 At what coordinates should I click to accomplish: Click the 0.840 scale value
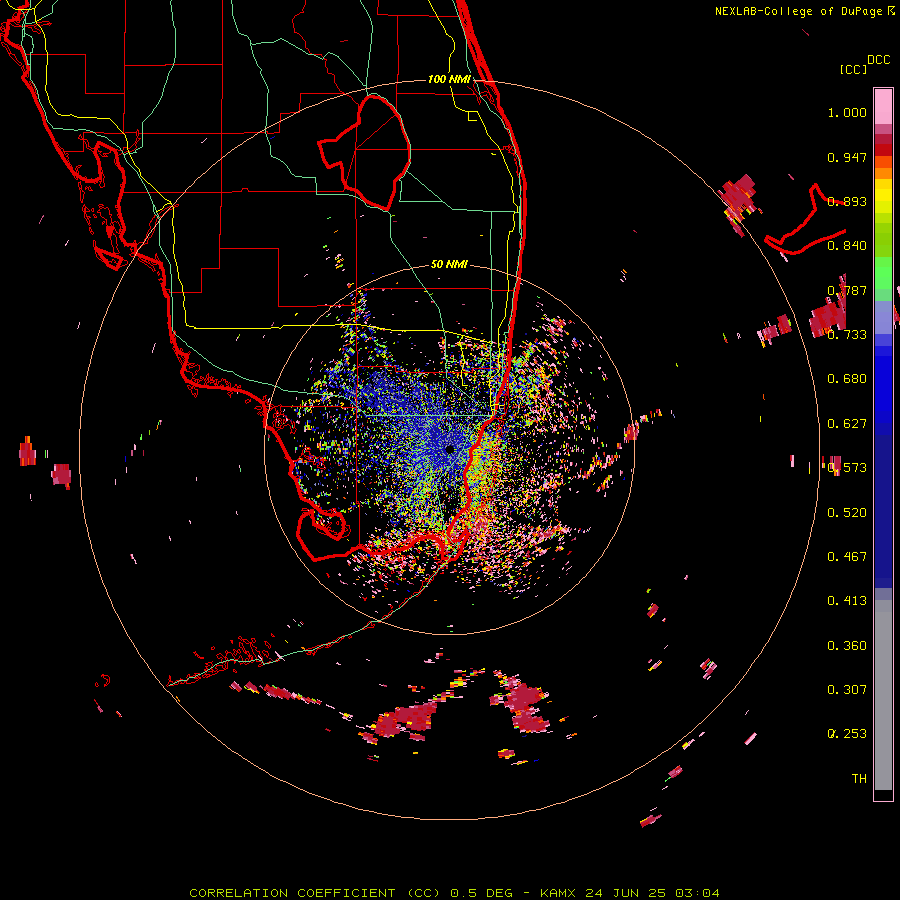(x=847, y=246)
